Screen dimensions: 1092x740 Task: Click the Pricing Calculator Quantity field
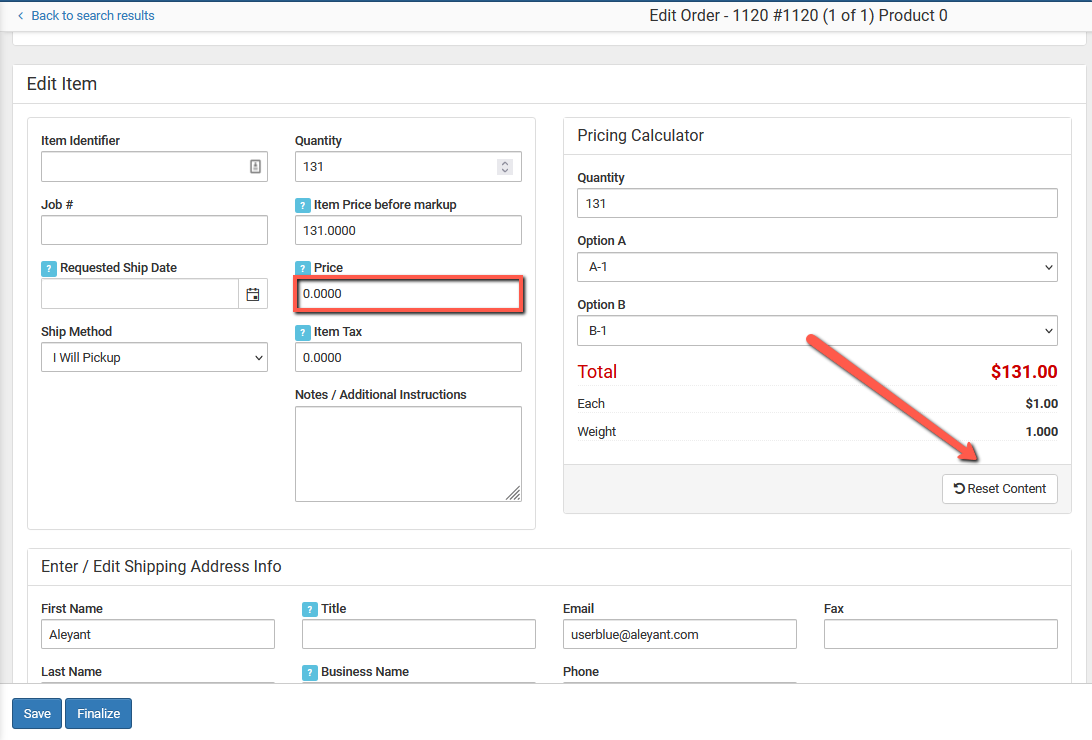click(x=817, y=203)
